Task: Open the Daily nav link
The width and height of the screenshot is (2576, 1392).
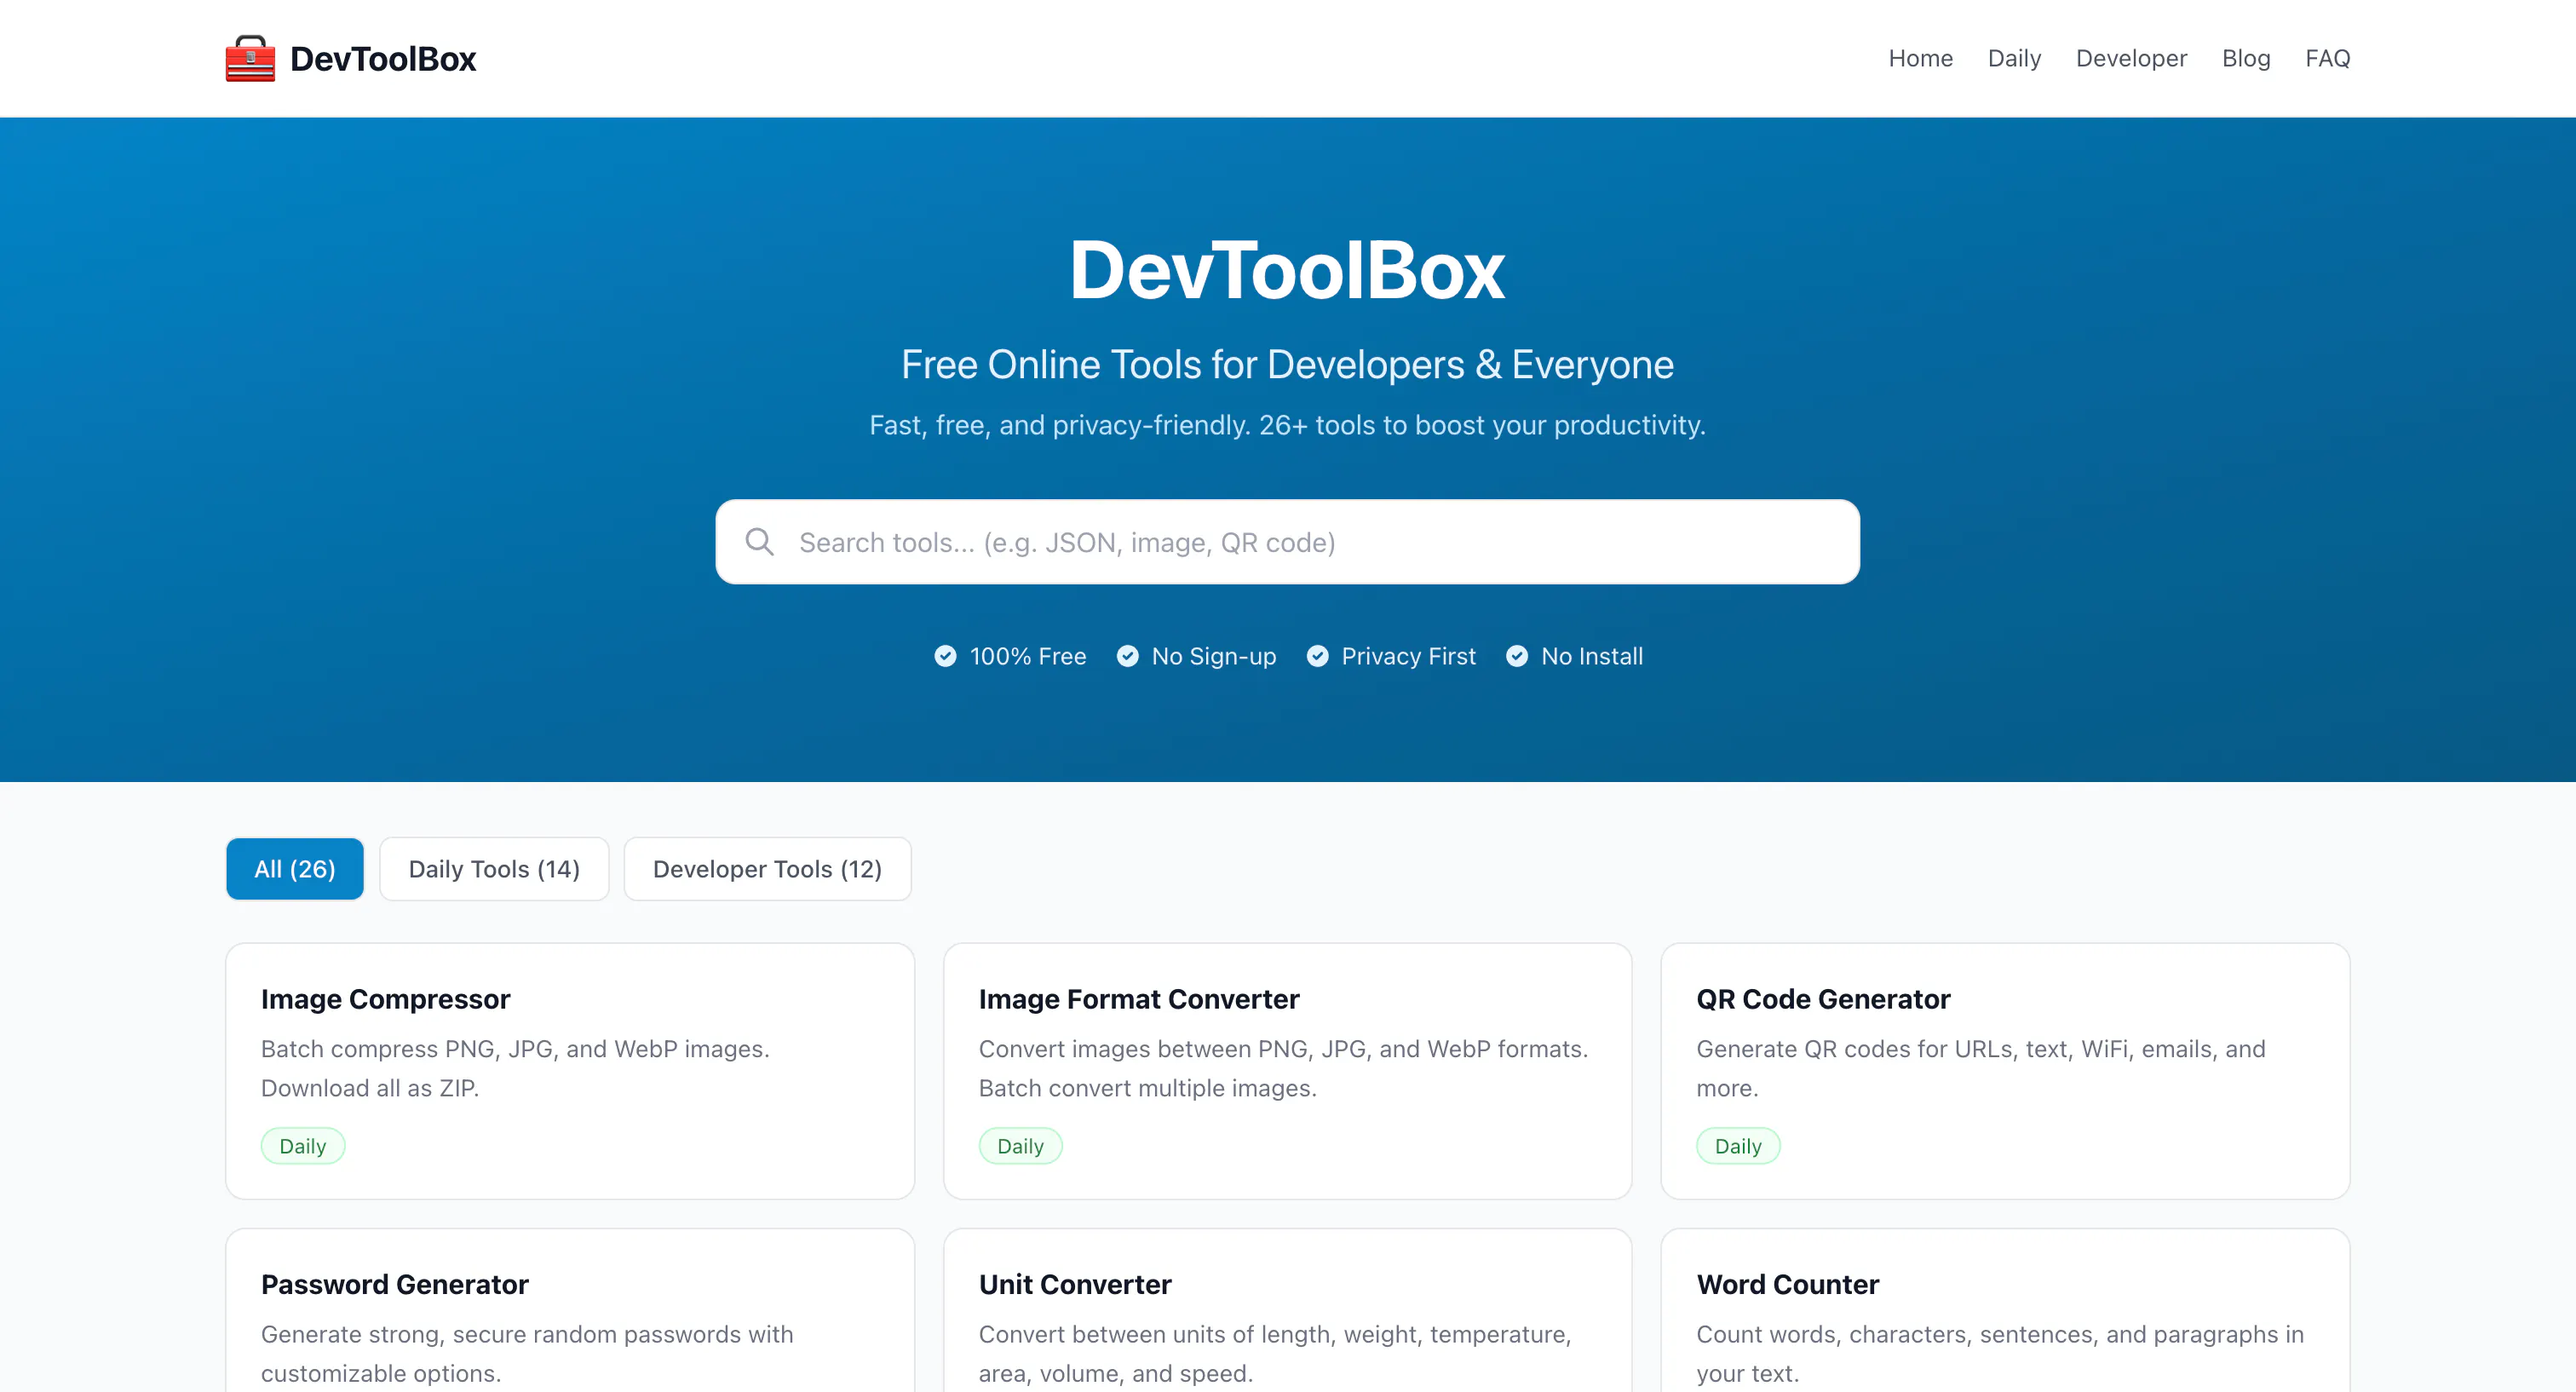Action: [2014, 58]
